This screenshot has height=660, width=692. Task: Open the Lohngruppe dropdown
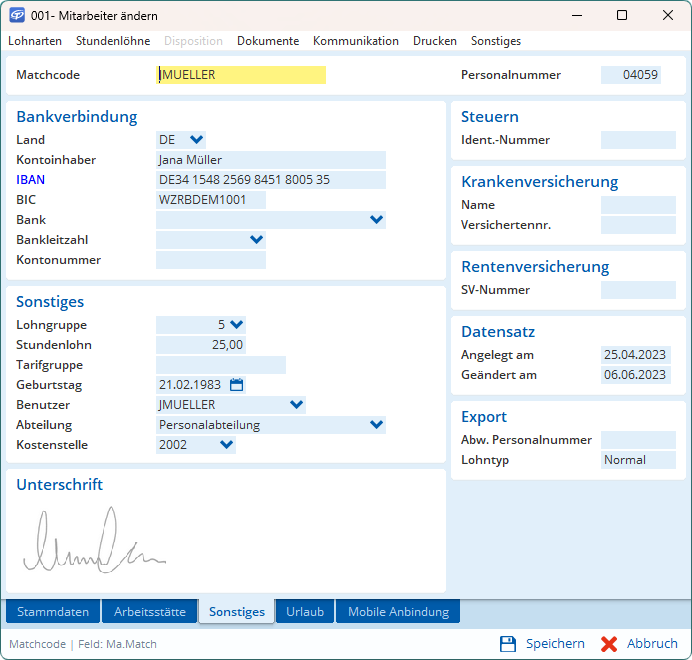236,325
